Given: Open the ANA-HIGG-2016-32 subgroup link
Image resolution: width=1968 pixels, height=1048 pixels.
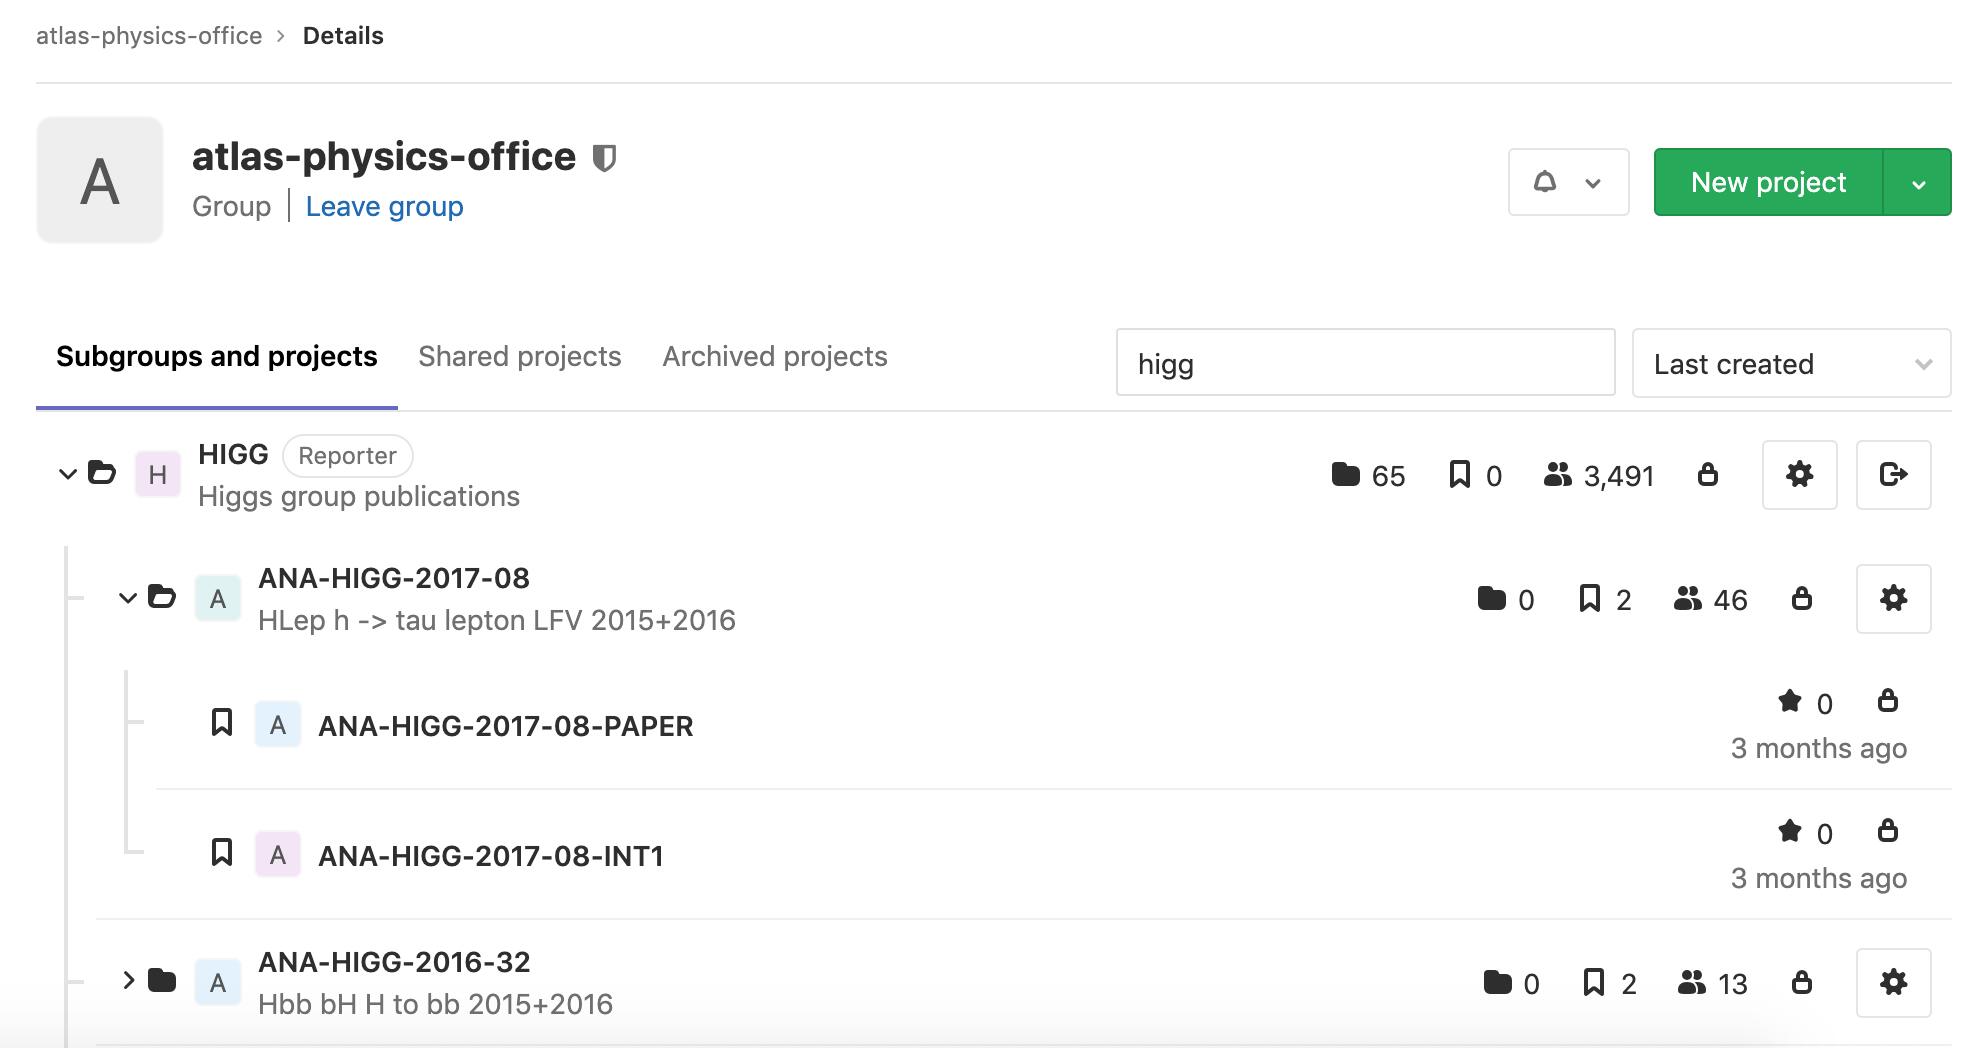Looking at the screenshot, I should (394, 962).
